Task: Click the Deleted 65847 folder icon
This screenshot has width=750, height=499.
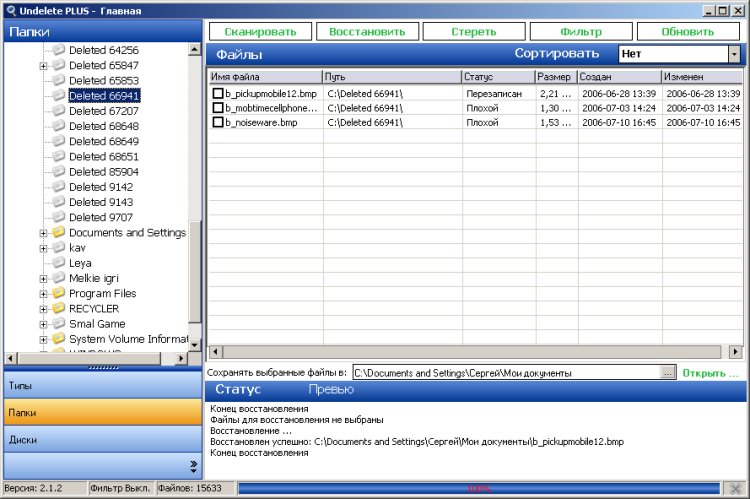Action: click(x=58, y=65)
